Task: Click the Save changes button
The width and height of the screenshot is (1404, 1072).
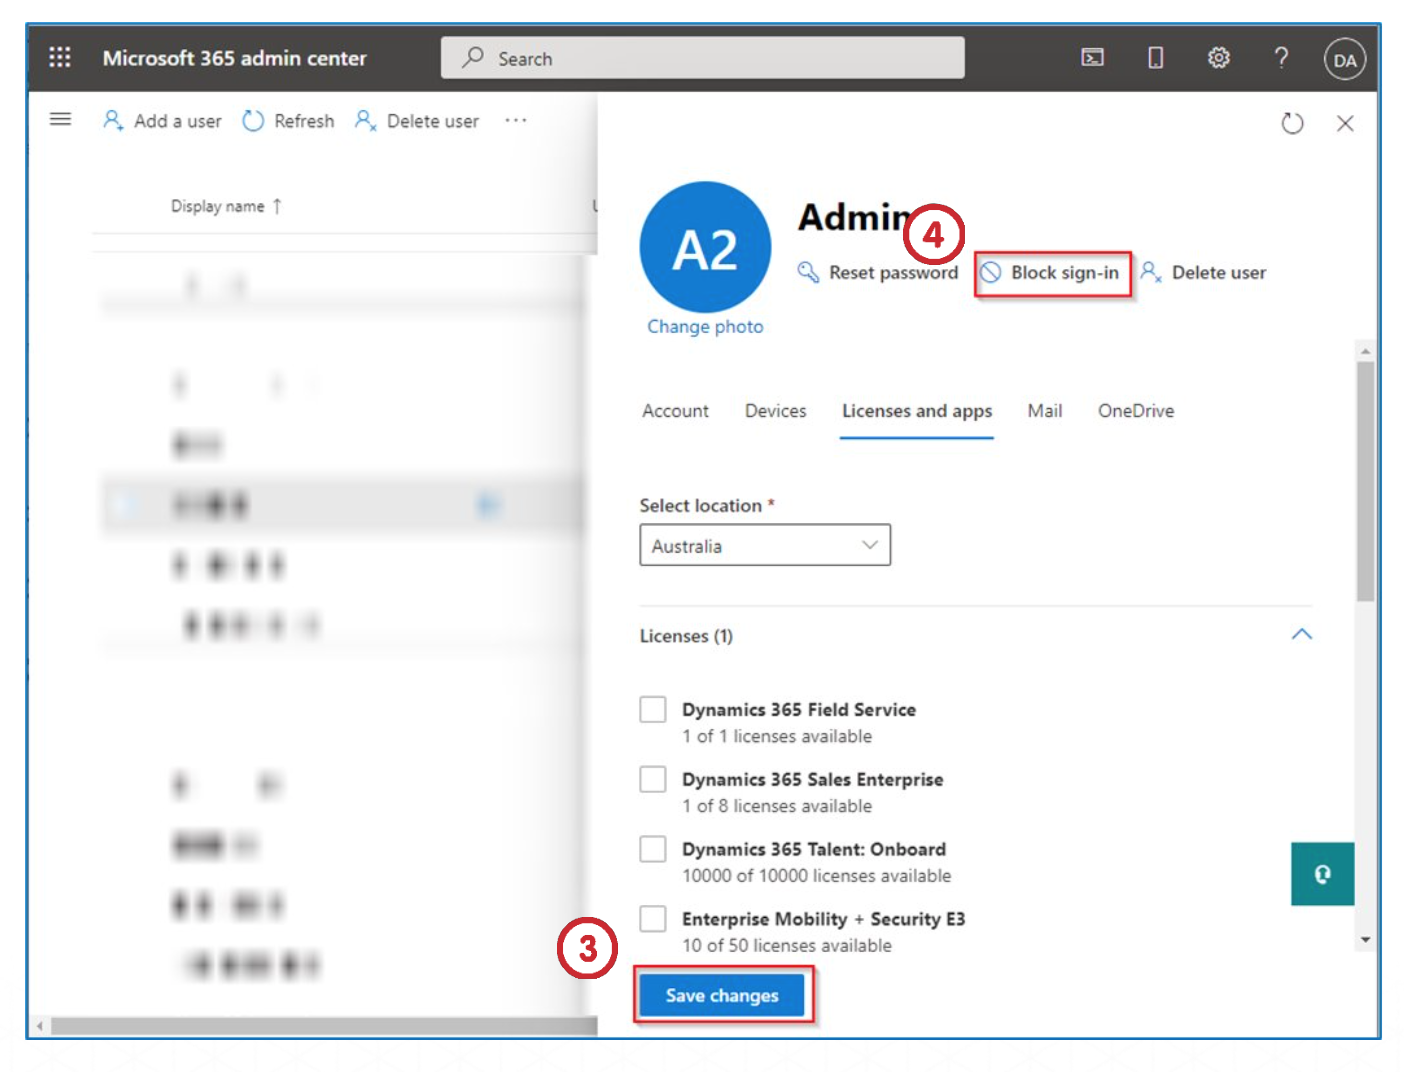Action: [x=721, y=996]
